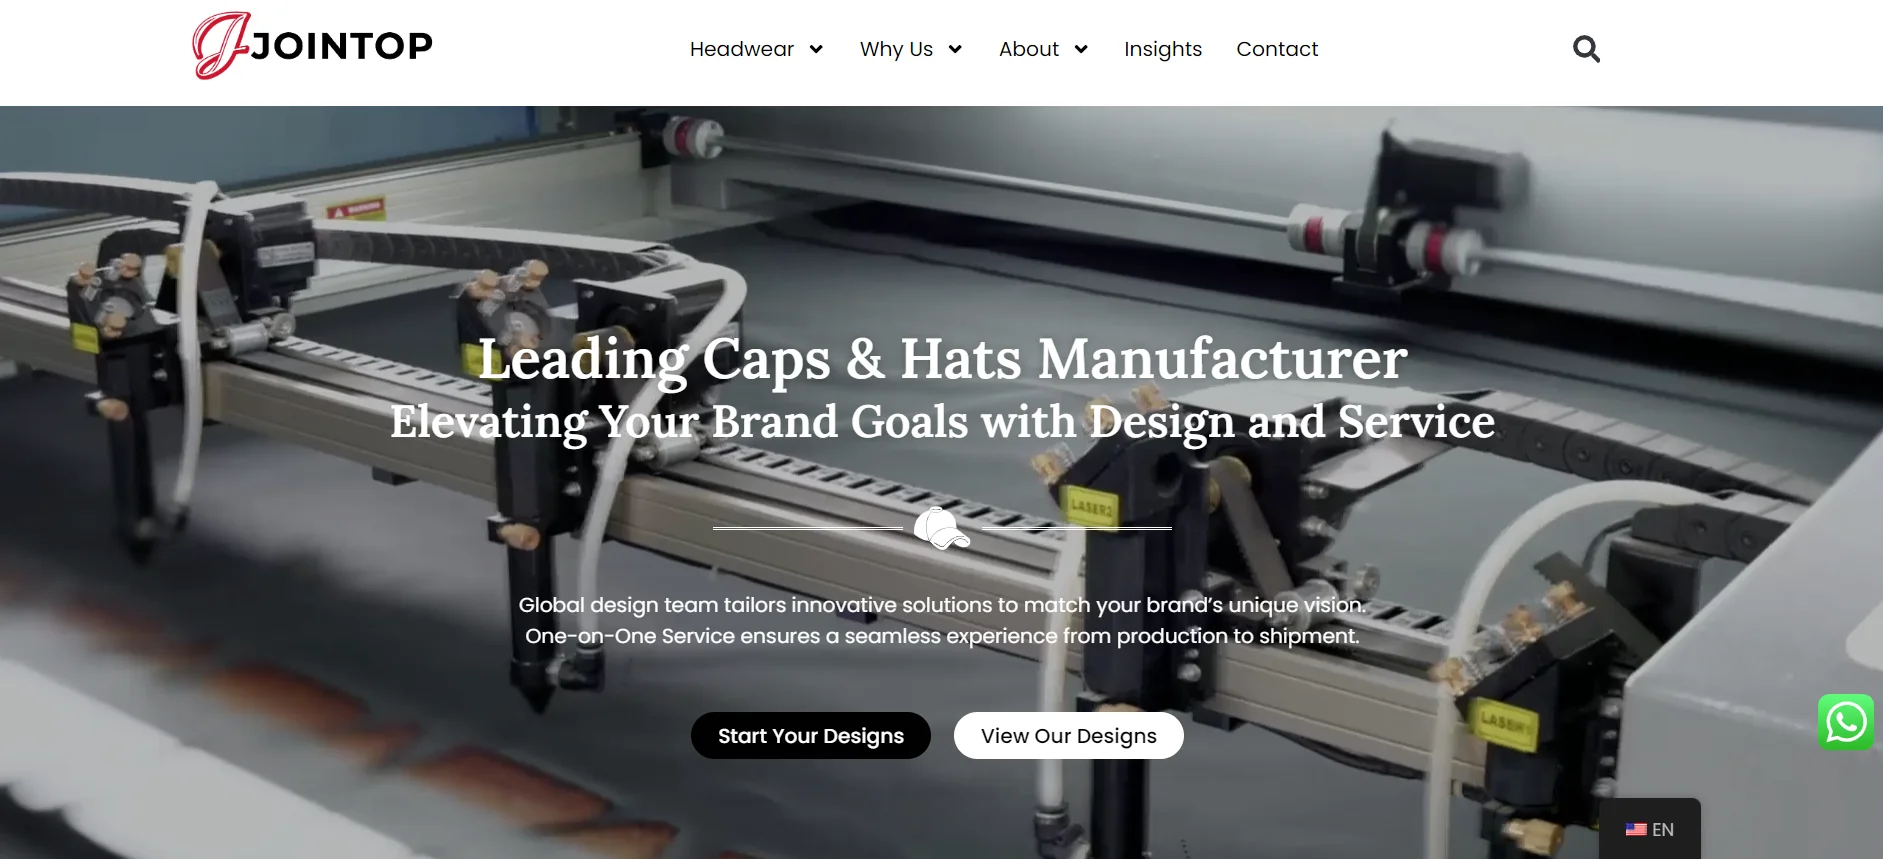Click the Jointop logo
Screen dimensions: 1883x859
pos(312,46)
